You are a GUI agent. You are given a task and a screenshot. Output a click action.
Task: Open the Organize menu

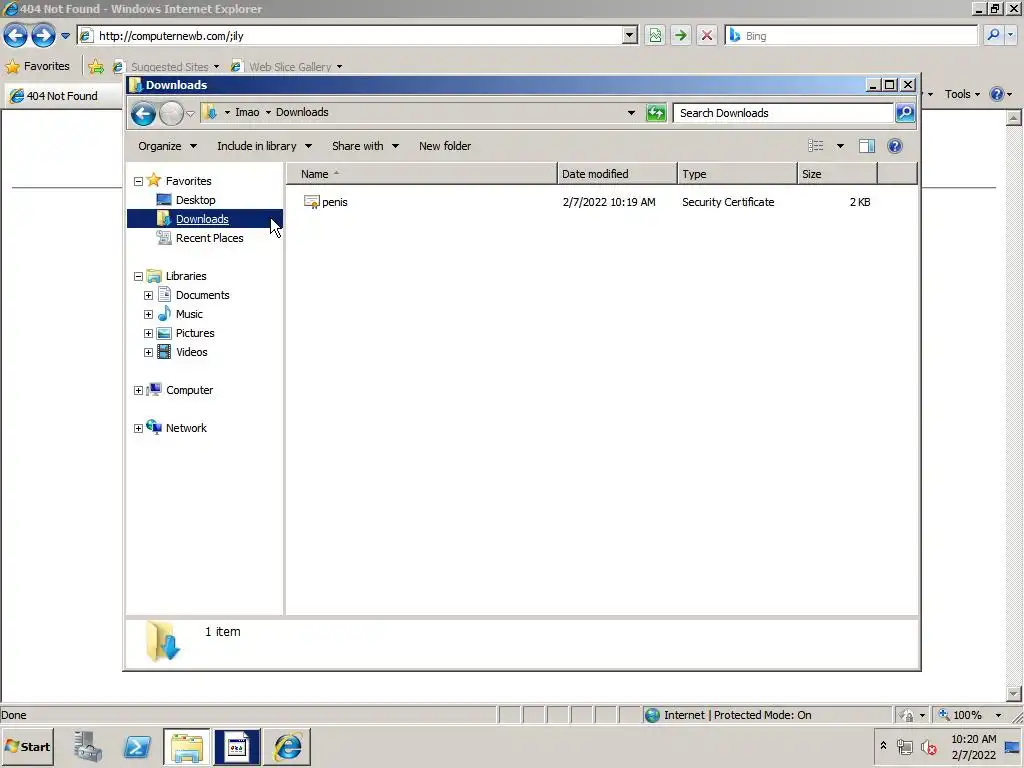tap(167, 146)
